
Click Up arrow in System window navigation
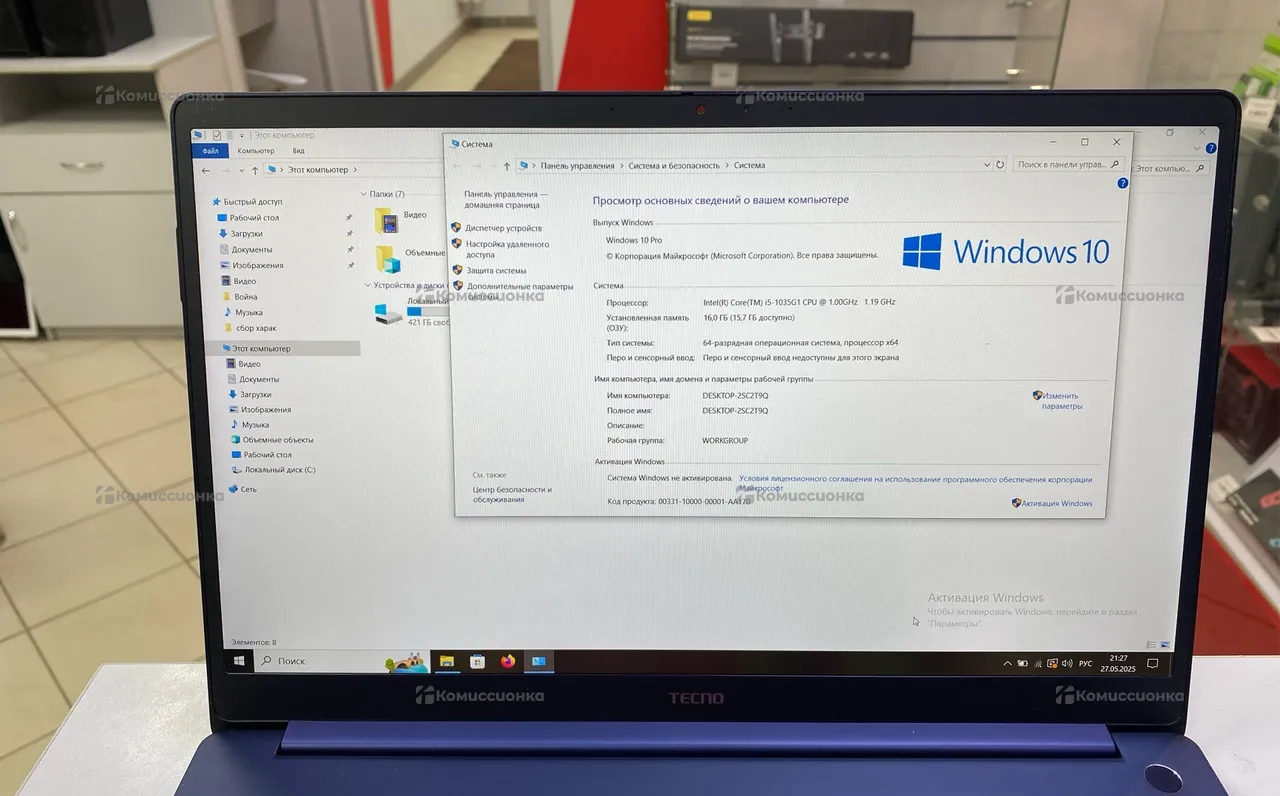coord(507,166)
